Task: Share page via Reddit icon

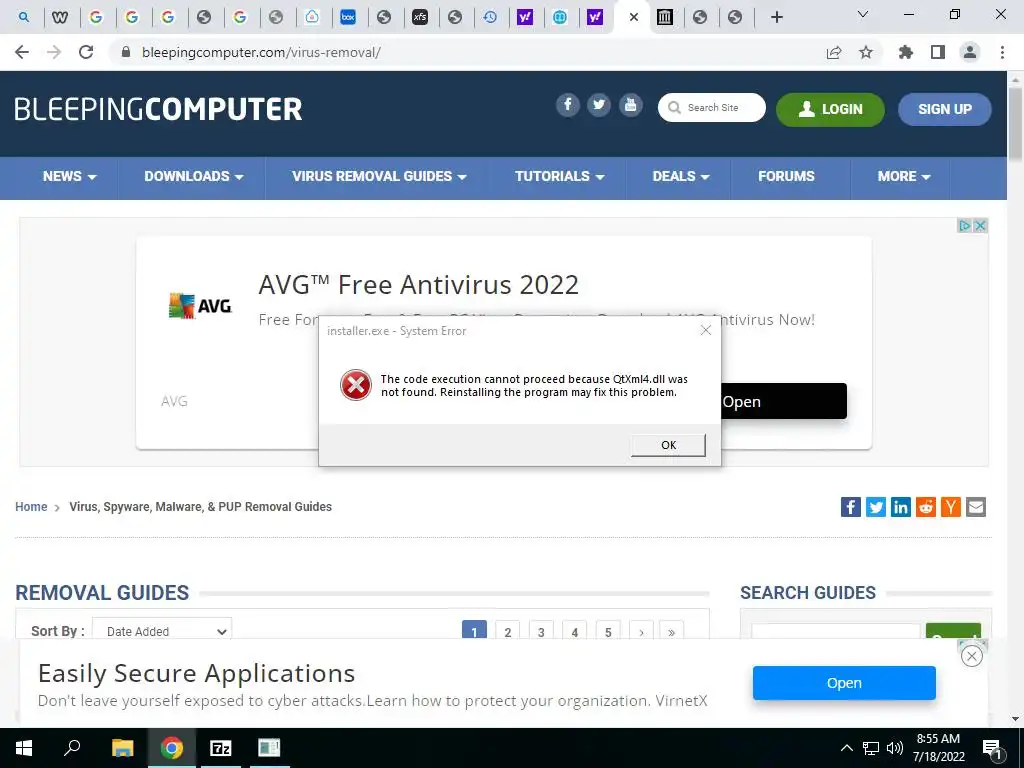Action: point(925,507)
